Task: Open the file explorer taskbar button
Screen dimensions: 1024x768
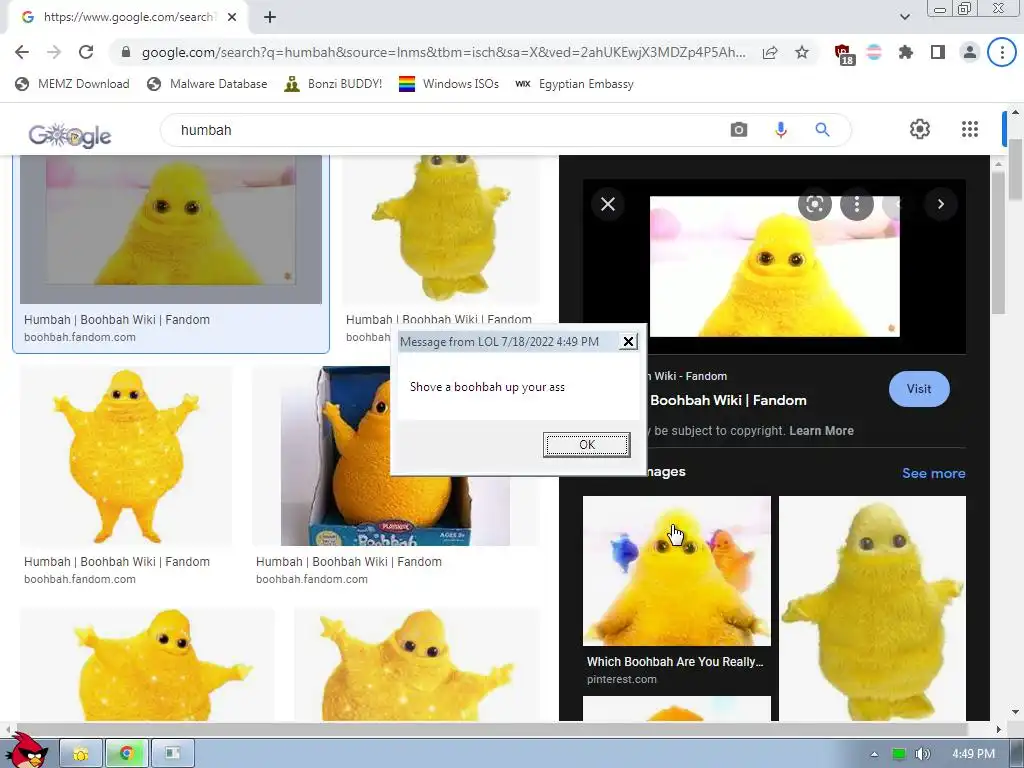Action: pyautogui.click(x=81, y=754)
